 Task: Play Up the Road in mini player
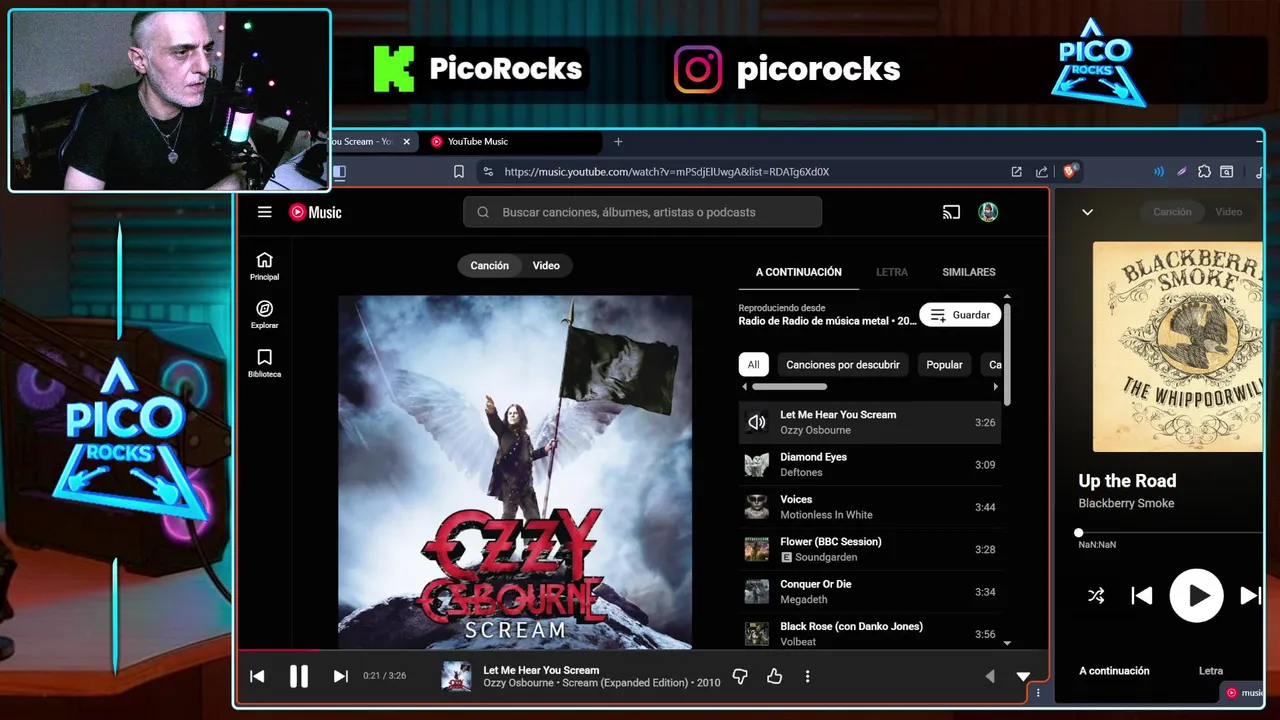tap(1196, 596)
